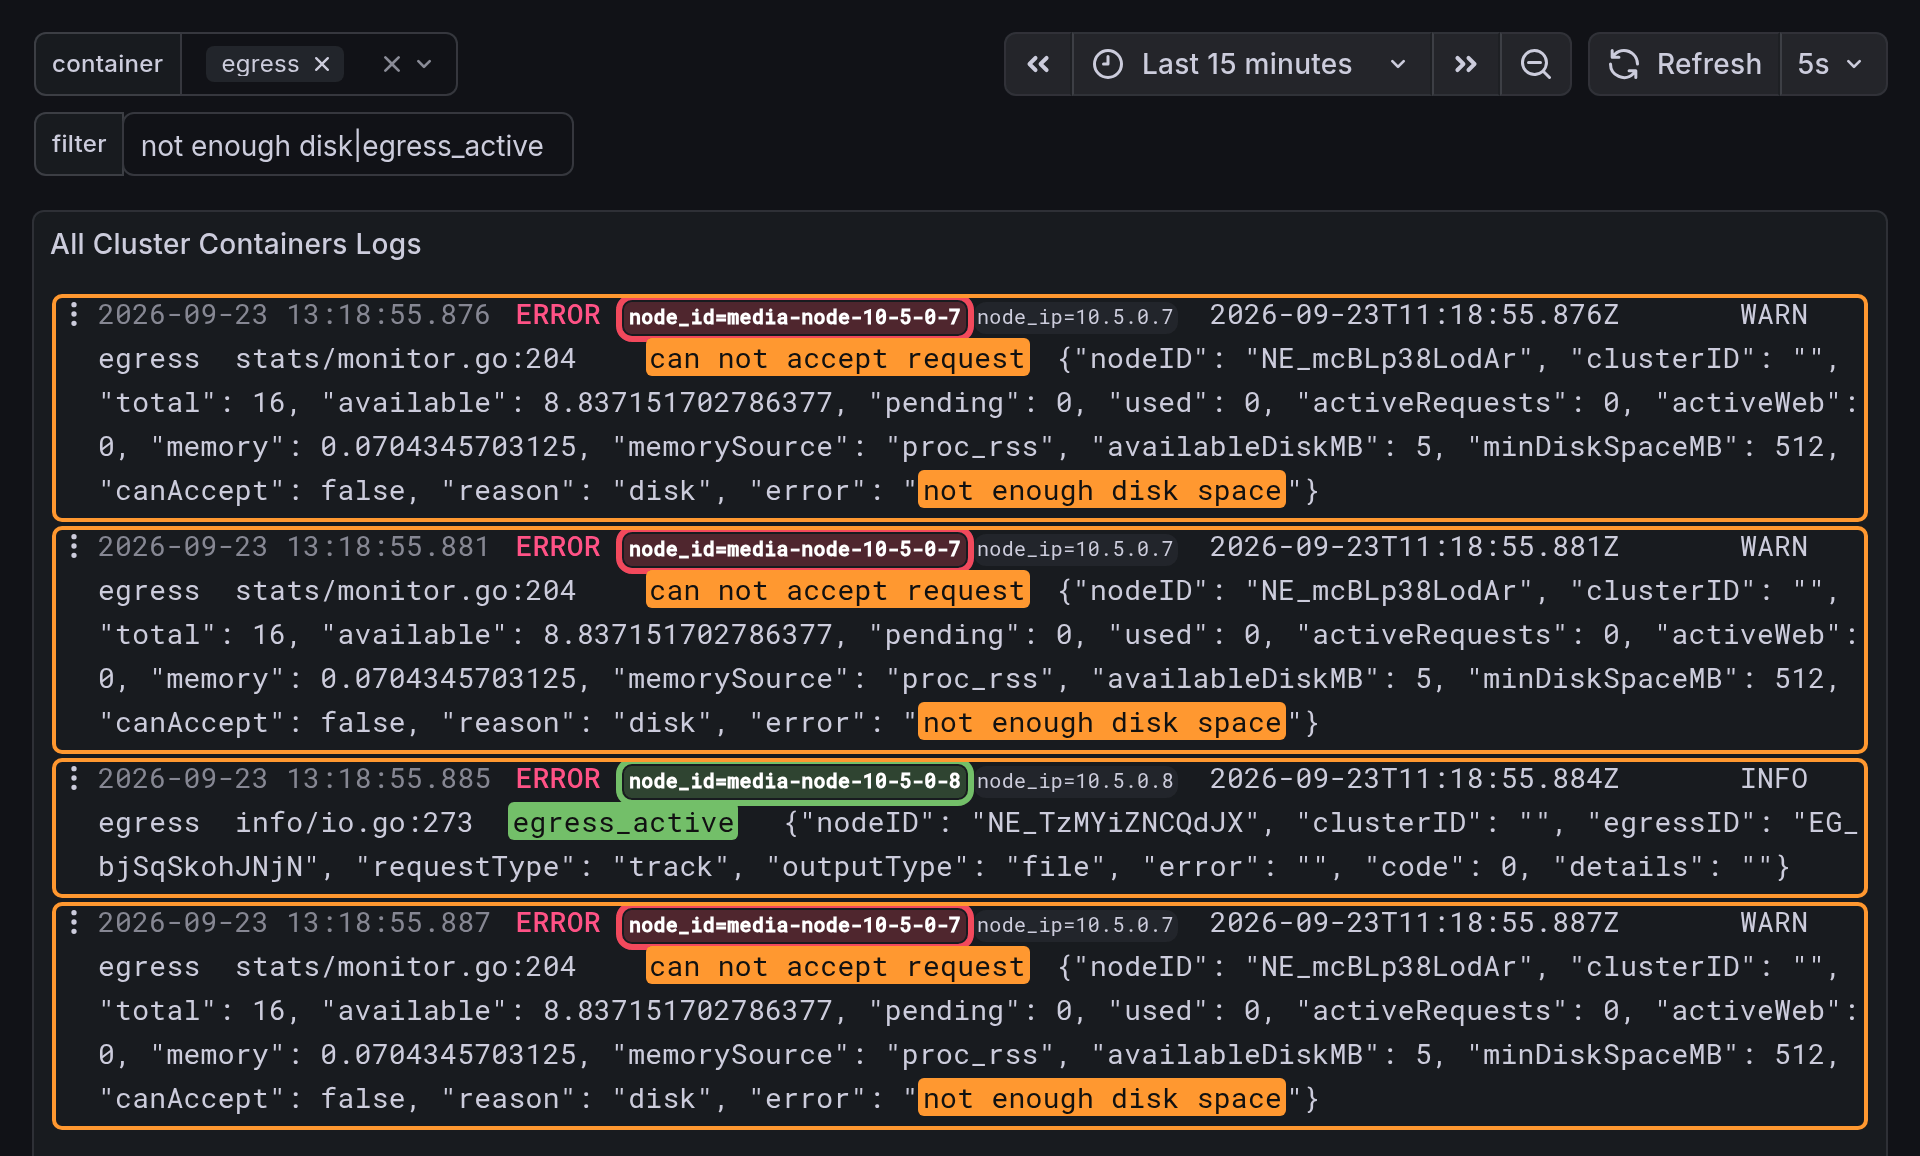Open the 5s refresh interval dropdown
The height and width of the screenshot is (1156, 1920).
1833,64
